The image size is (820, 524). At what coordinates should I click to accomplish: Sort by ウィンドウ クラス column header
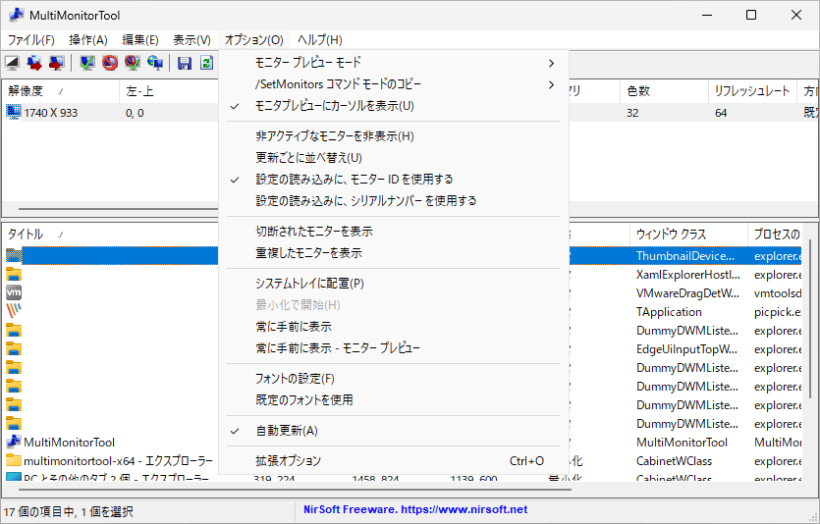click(688, 234)
